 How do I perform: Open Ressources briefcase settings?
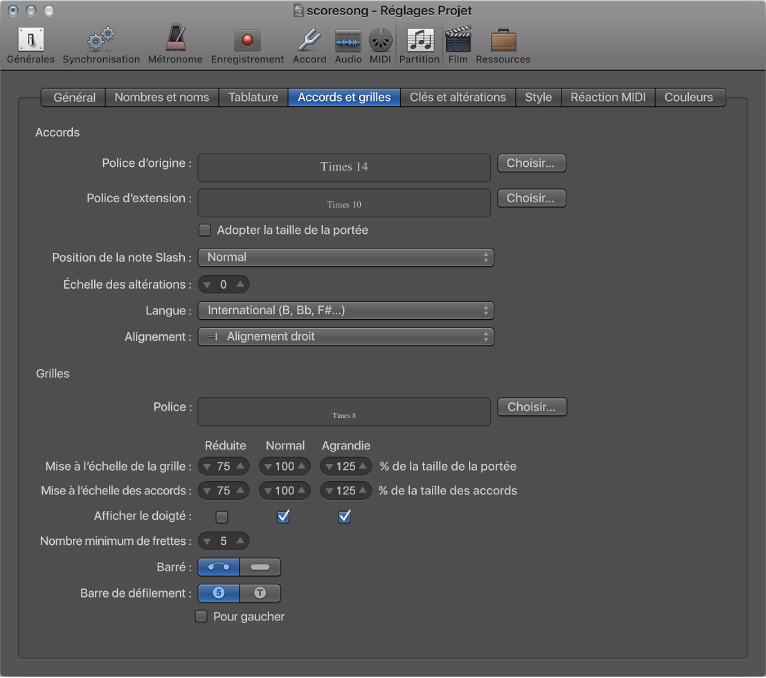[503, 42]
